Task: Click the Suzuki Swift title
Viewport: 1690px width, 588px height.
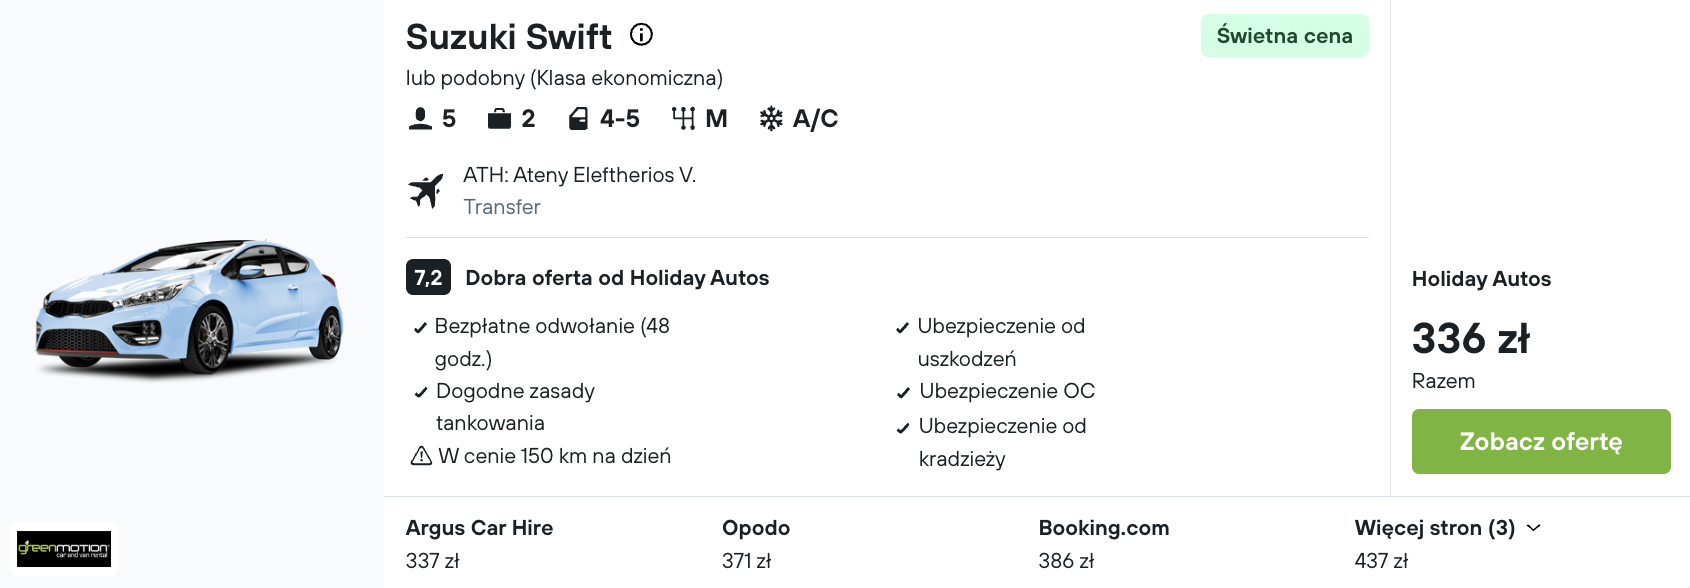Action: coord(508,37)
